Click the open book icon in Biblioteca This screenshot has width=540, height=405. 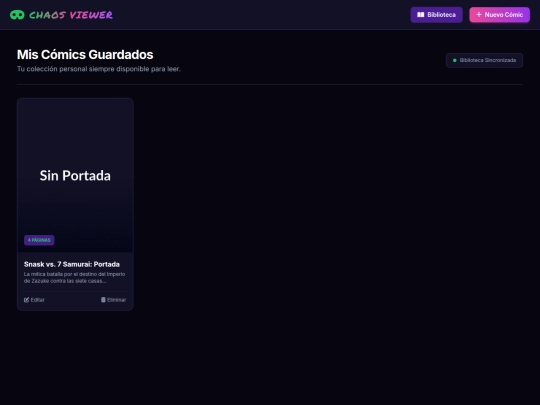pyautogui.click(x=420, y=15)
